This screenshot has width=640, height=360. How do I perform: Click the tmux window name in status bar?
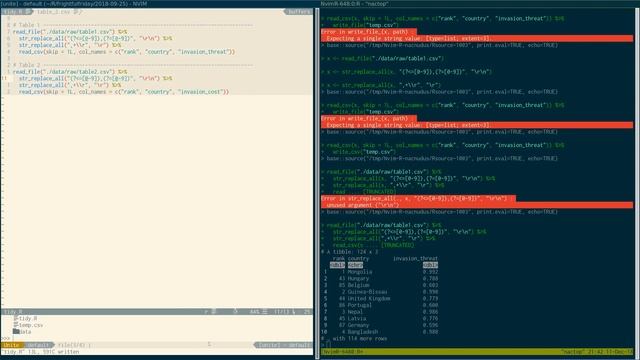[343, 351]
